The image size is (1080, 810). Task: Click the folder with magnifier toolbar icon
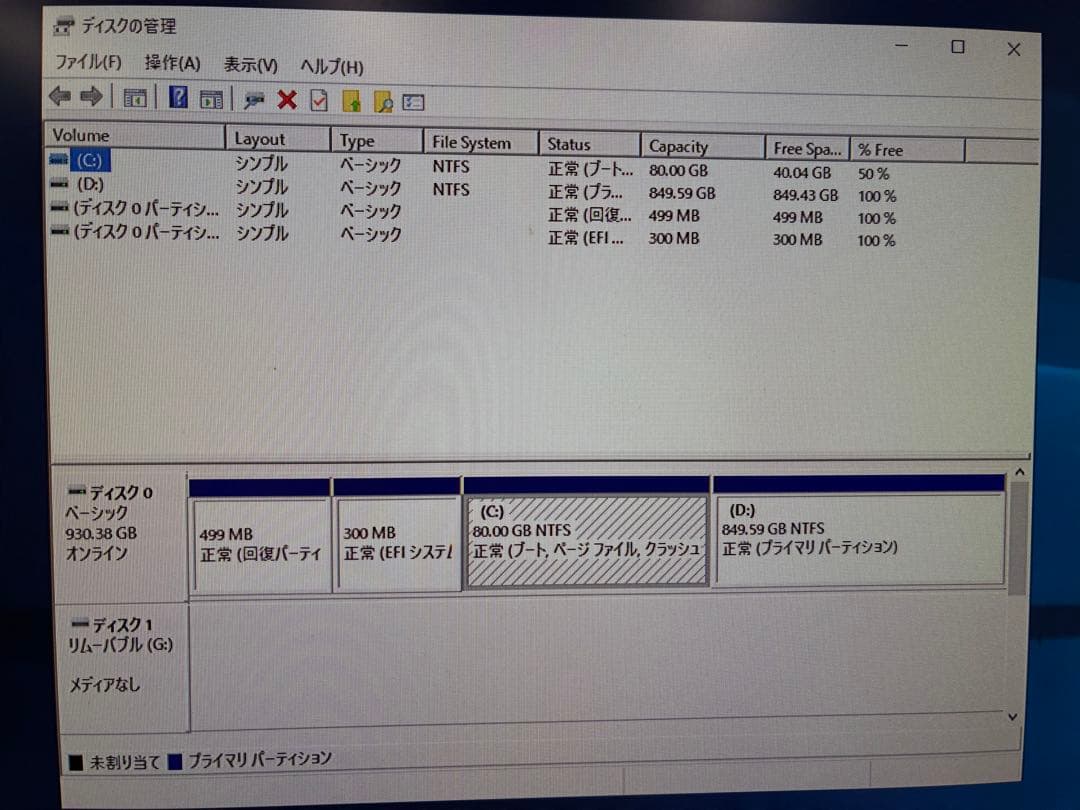(381, 100)
